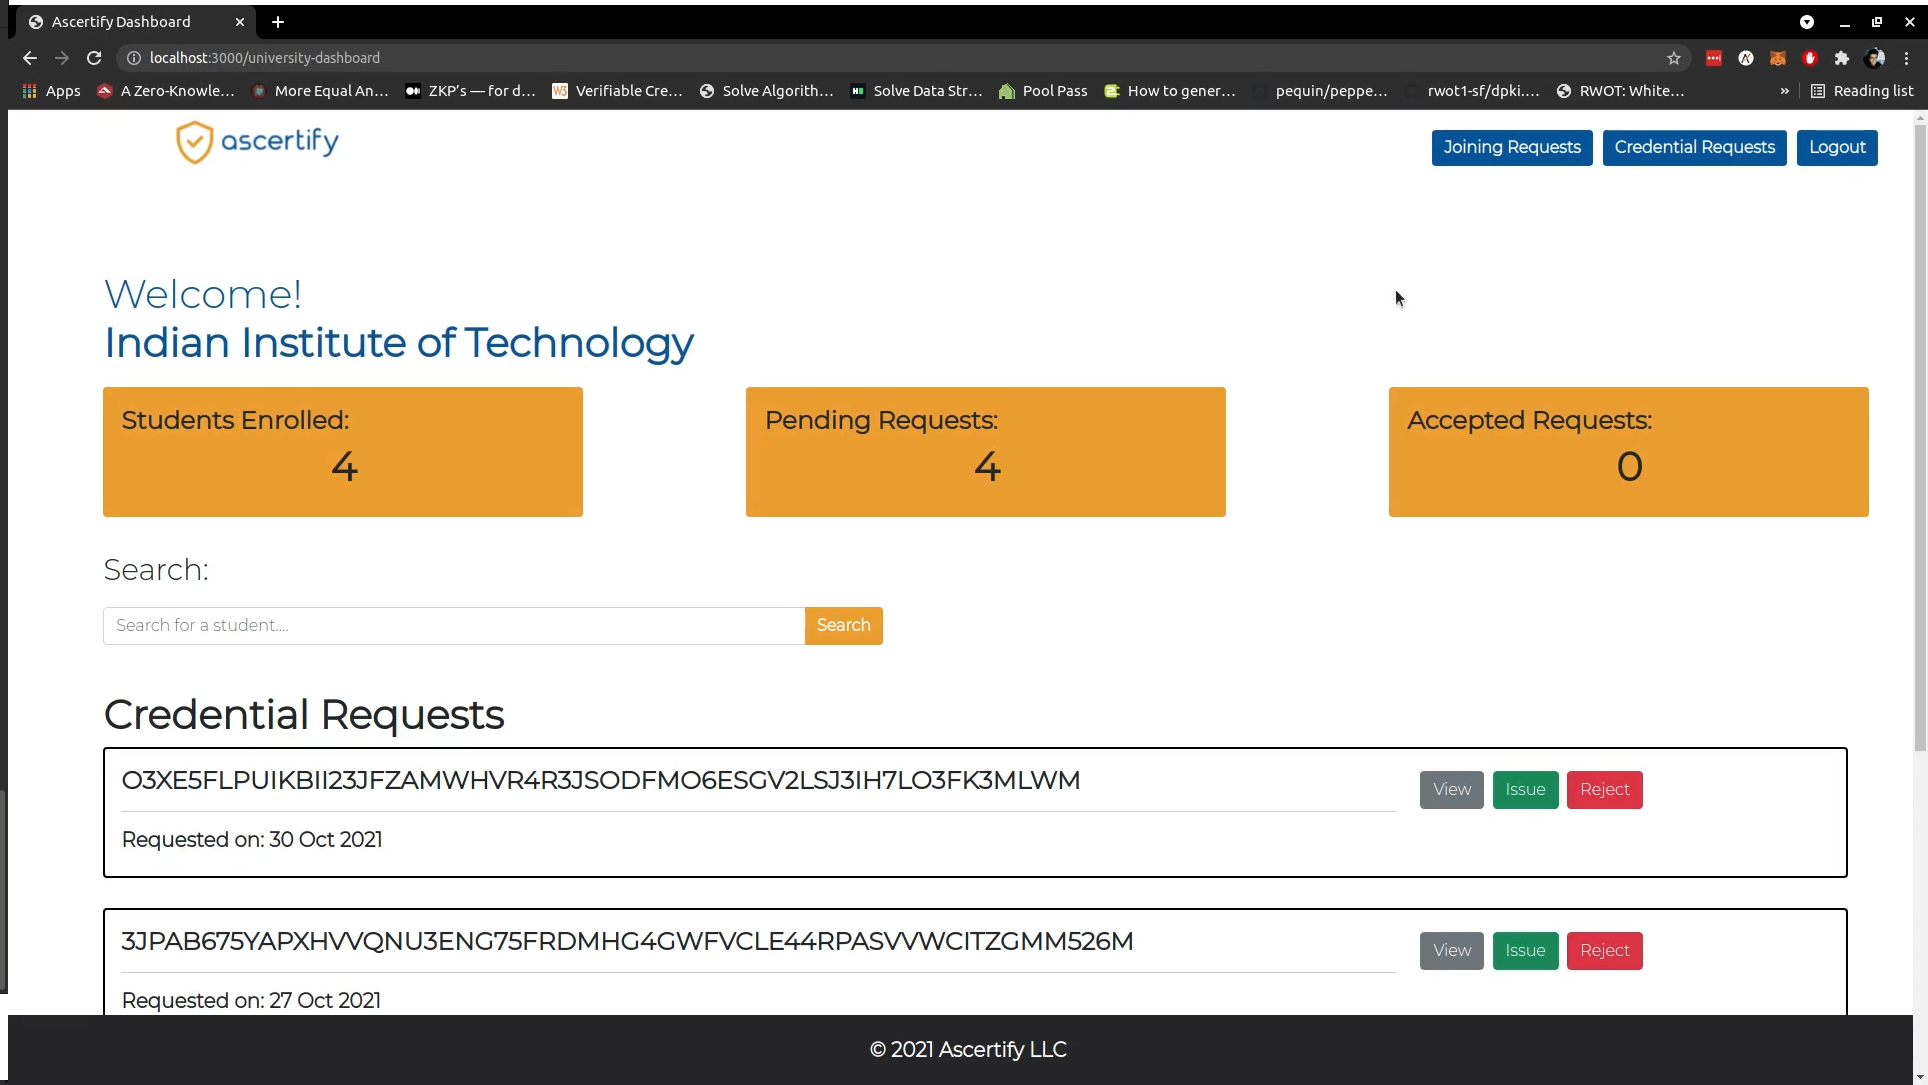Reload the page with refresh icon
The width and height of the screenshot is (1928, 1085).
[94, 58]
